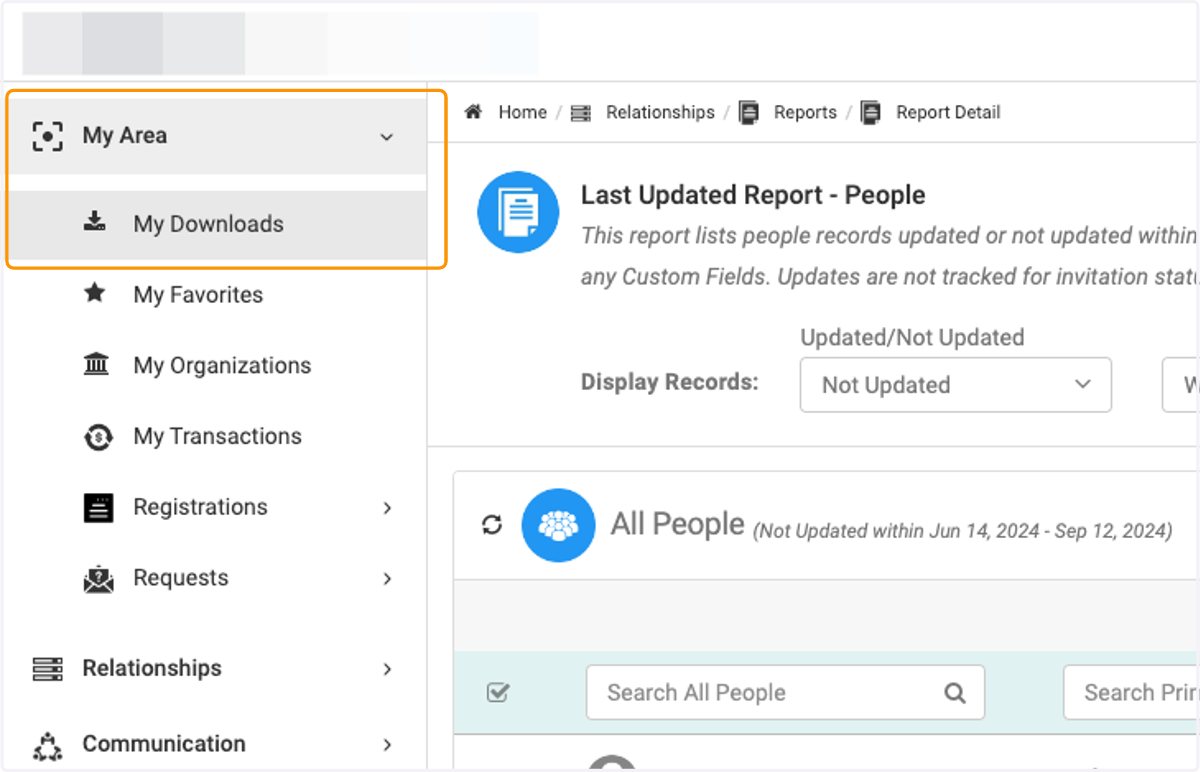Click the My Transactions dollar icon
The height and width of the screenshot is (772, 1200).
tap(97, 436)
